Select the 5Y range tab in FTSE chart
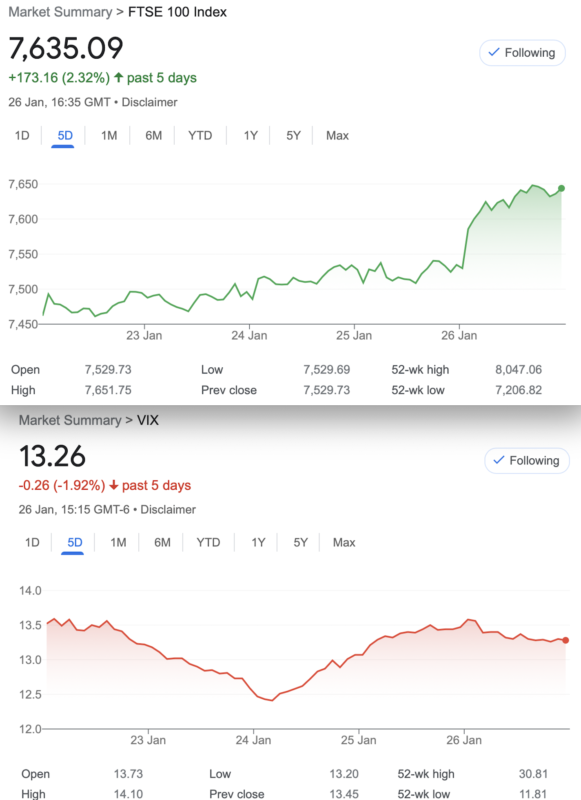The height and width of the screenshot is (800, 581). (x=293, y=136)
